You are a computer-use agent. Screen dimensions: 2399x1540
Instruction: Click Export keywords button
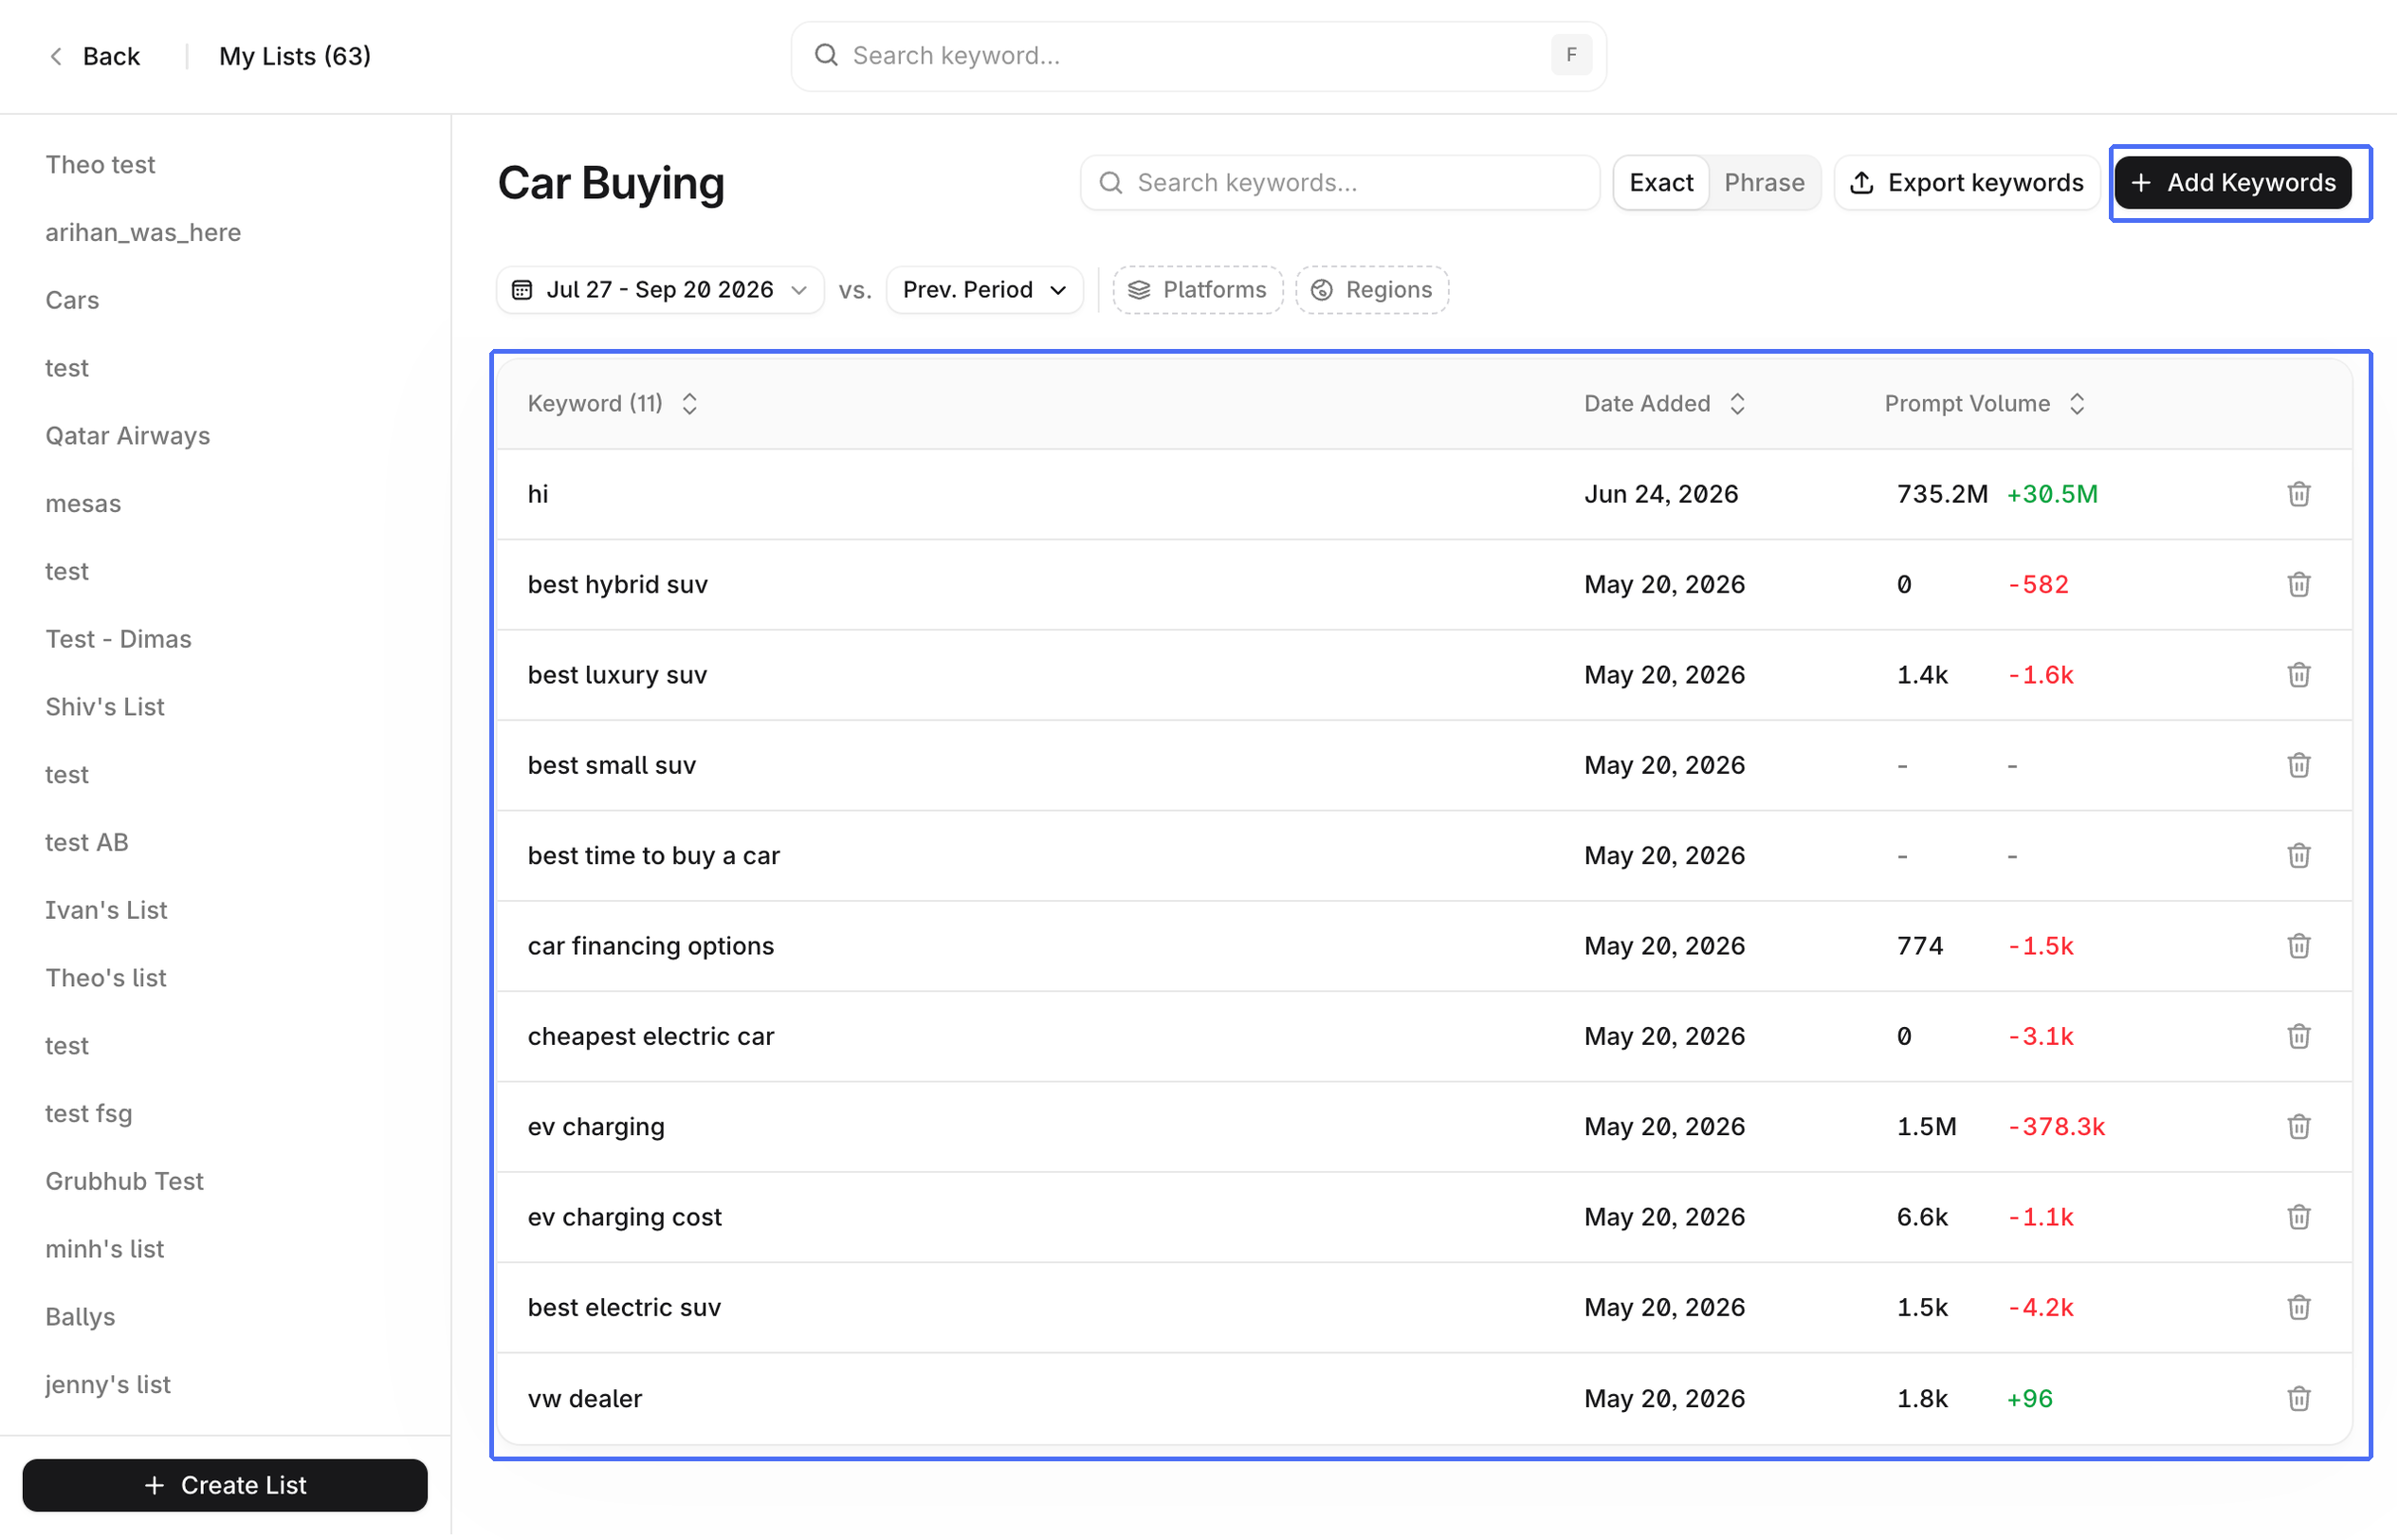coord(1966,183)
